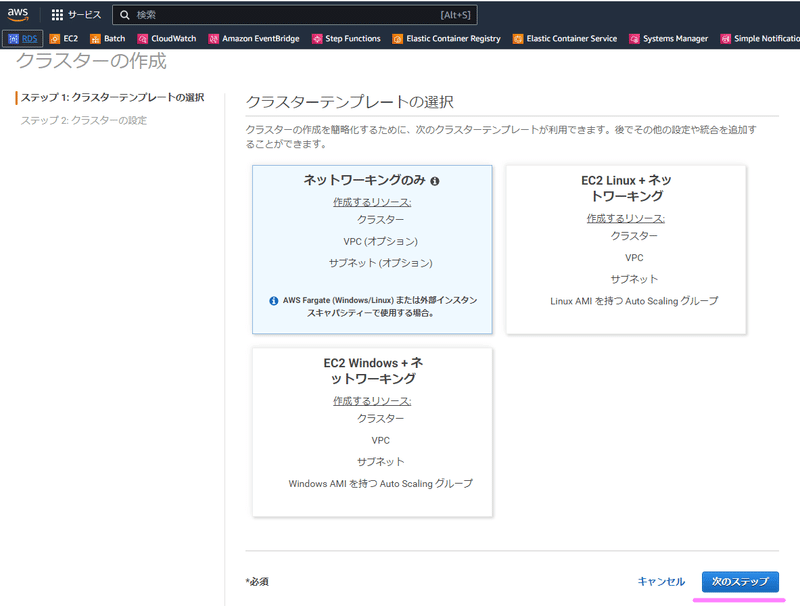
Task: Click VPC (オプション) text
Action: 381,241
